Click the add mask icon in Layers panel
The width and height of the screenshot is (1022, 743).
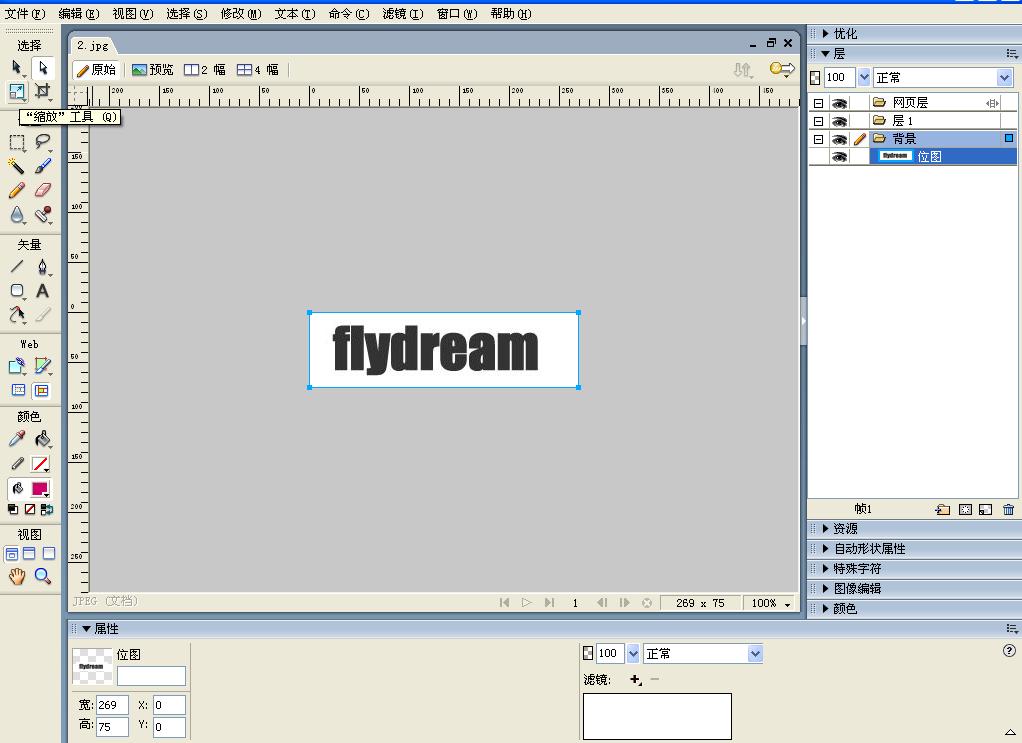click(965, 510)
